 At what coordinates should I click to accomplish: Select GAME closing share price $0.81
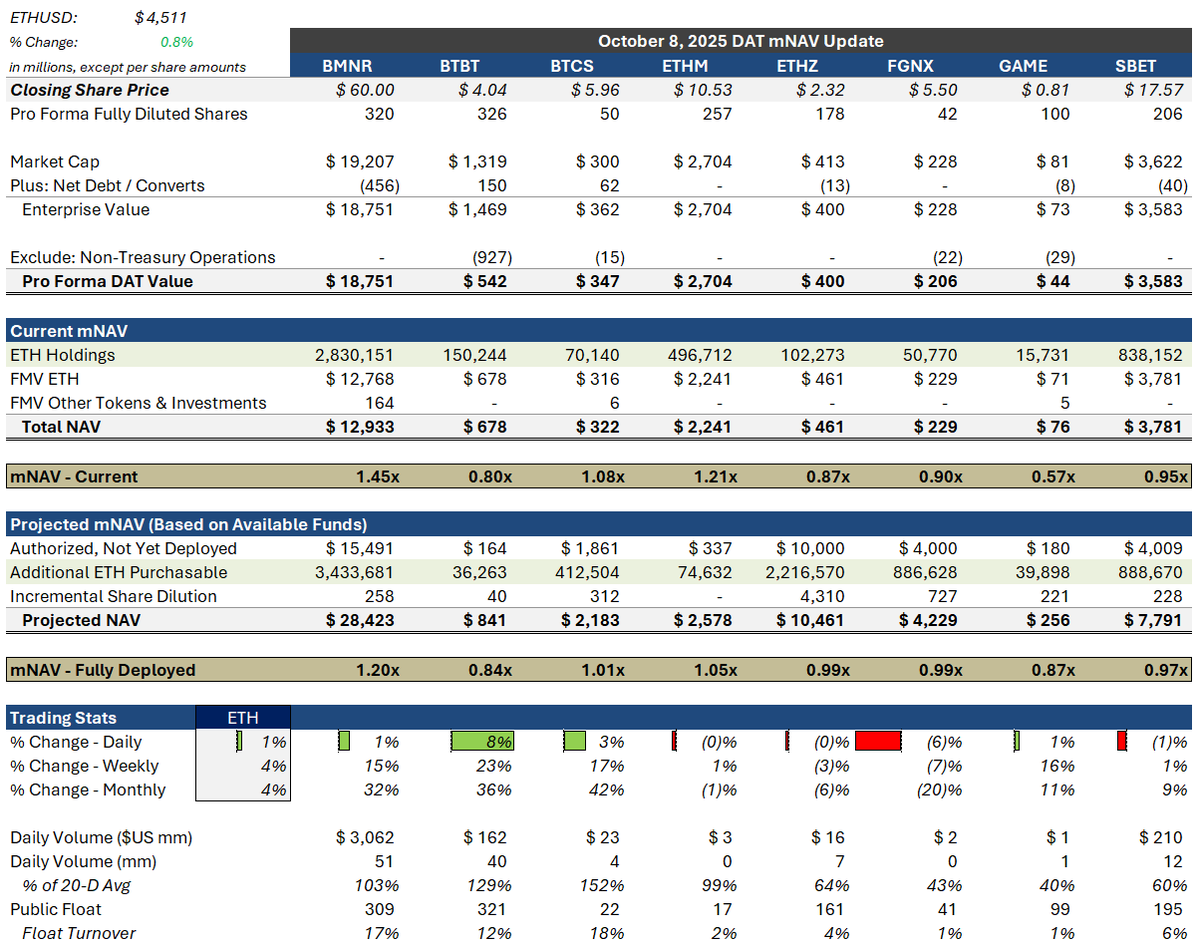(x=1045, y=90)
